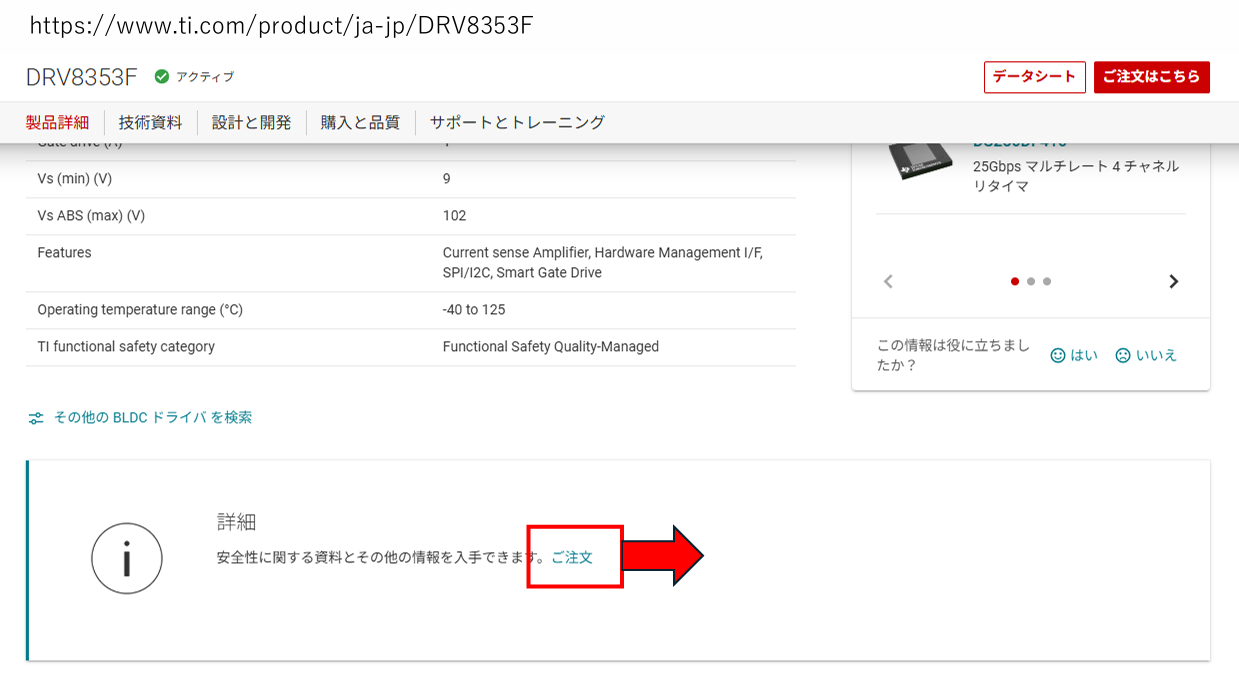Click the 25Gbps マルチレート 4 チャネル リタイマ text
1239x685 pixels.
[x=1076, y=176]
